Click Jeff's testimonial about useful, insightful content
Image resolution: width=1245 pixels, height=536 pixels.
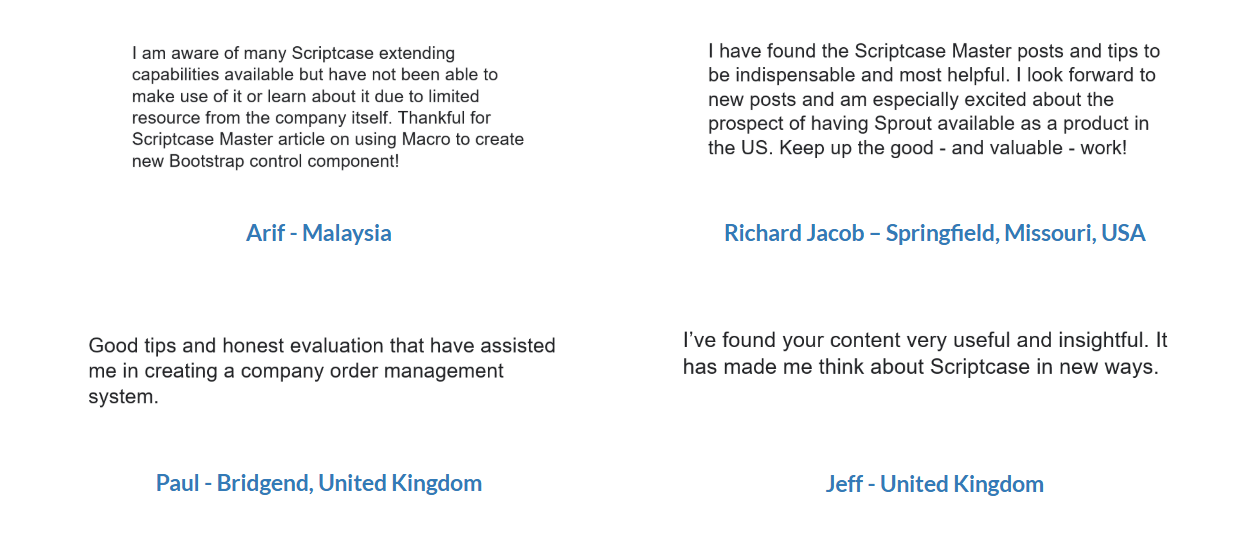click(925, 353)
